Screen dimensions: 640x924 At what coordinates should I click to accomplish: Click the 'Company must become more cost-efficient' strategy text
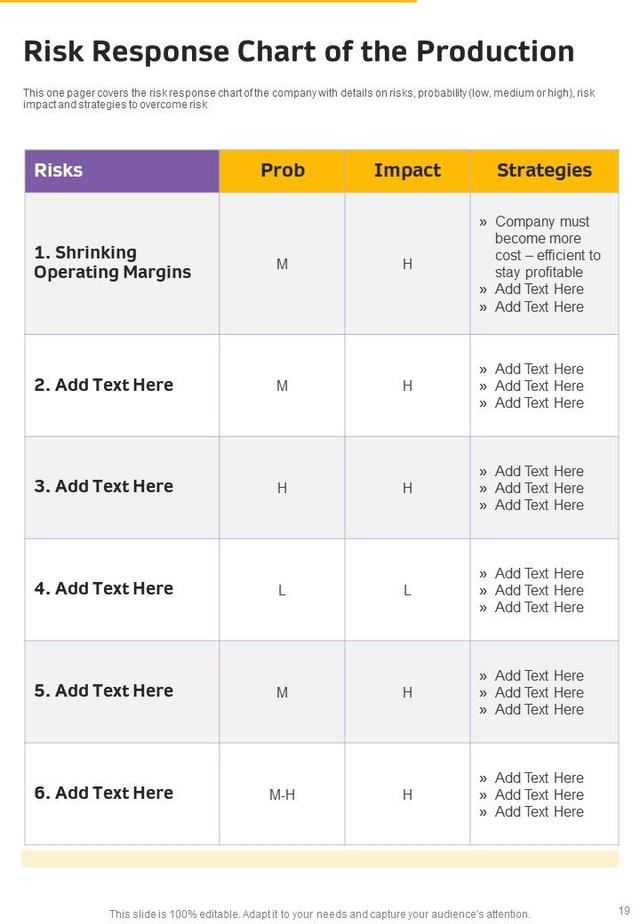click(546, 247)
